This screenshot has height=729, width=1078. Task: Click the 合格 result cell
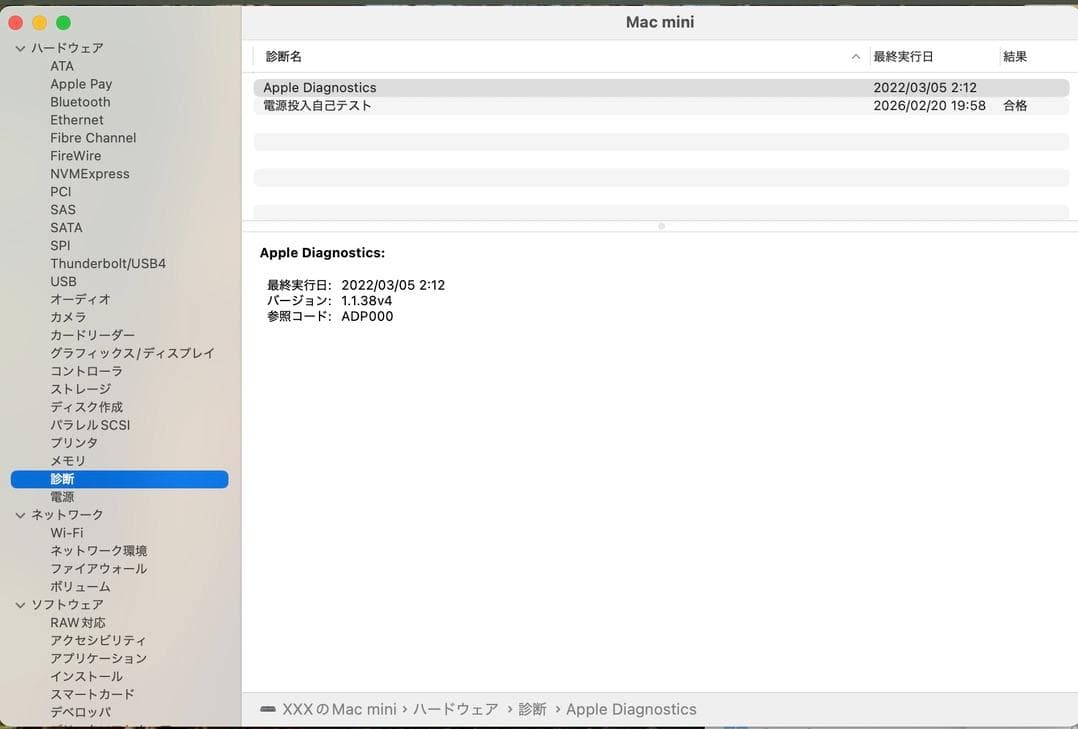[1015, 106]
